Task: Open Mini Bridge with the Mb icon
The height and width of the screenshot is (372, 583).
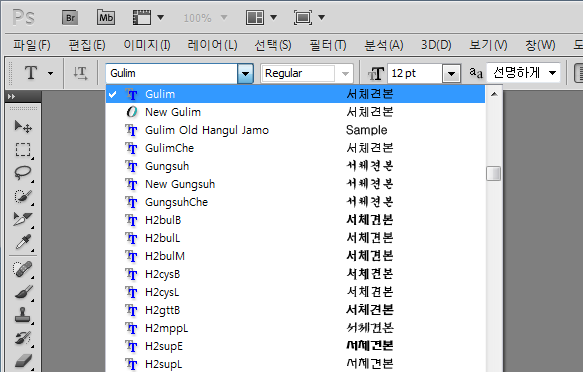Action: click(x=106, y=17)
